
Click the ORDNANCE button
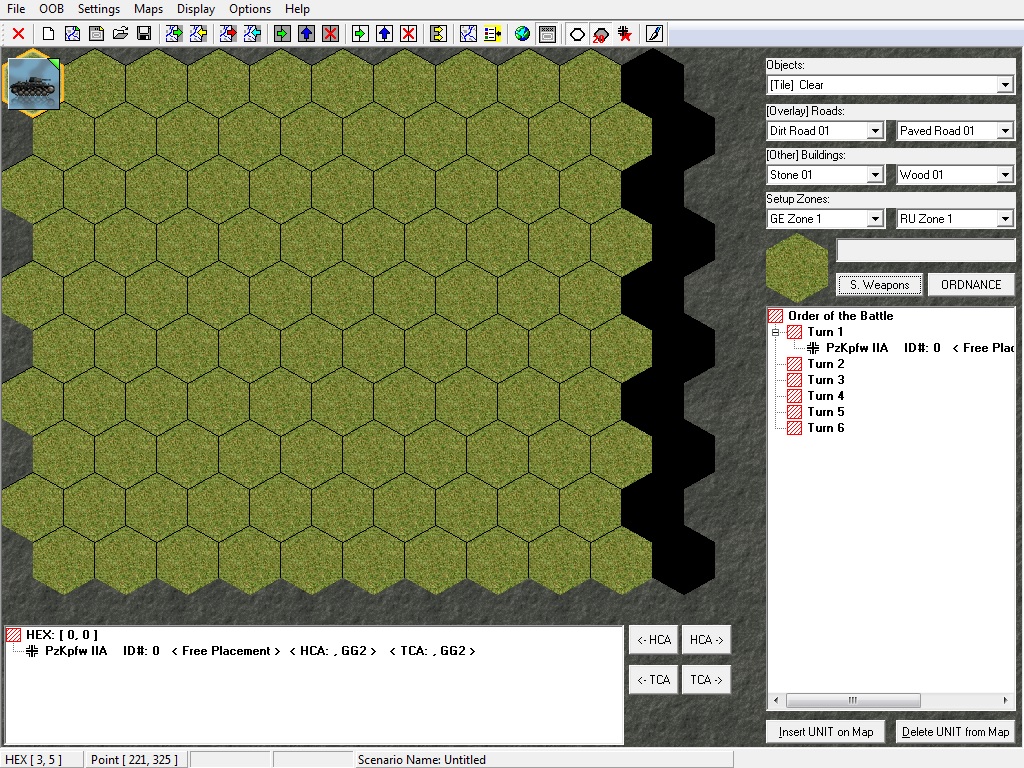971,285
